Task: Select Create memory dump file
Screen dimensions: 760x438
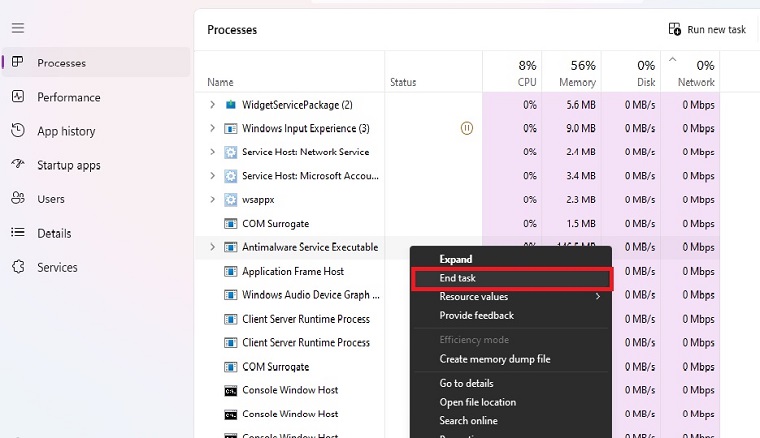Action: [494, 359]
